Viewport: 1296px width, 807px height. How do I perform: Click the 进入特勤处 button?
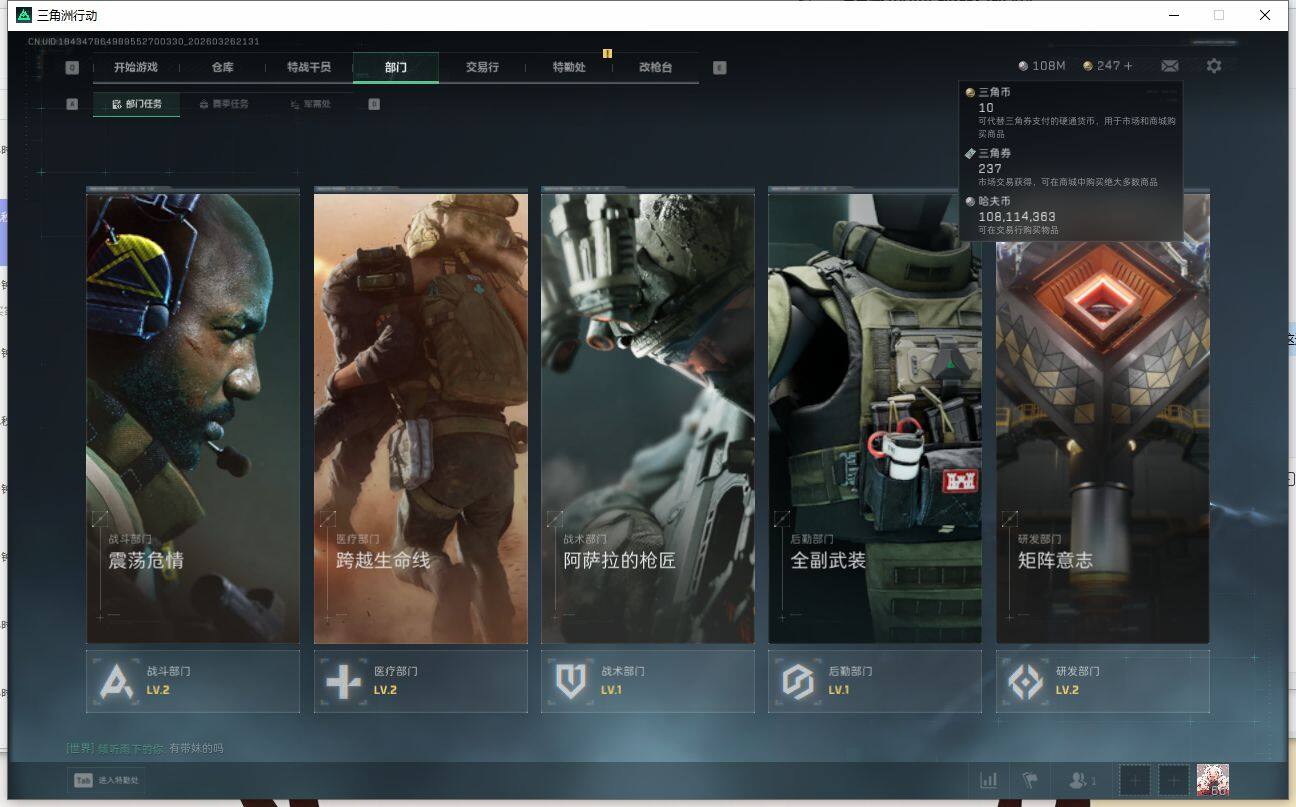[x=108, y=780]
